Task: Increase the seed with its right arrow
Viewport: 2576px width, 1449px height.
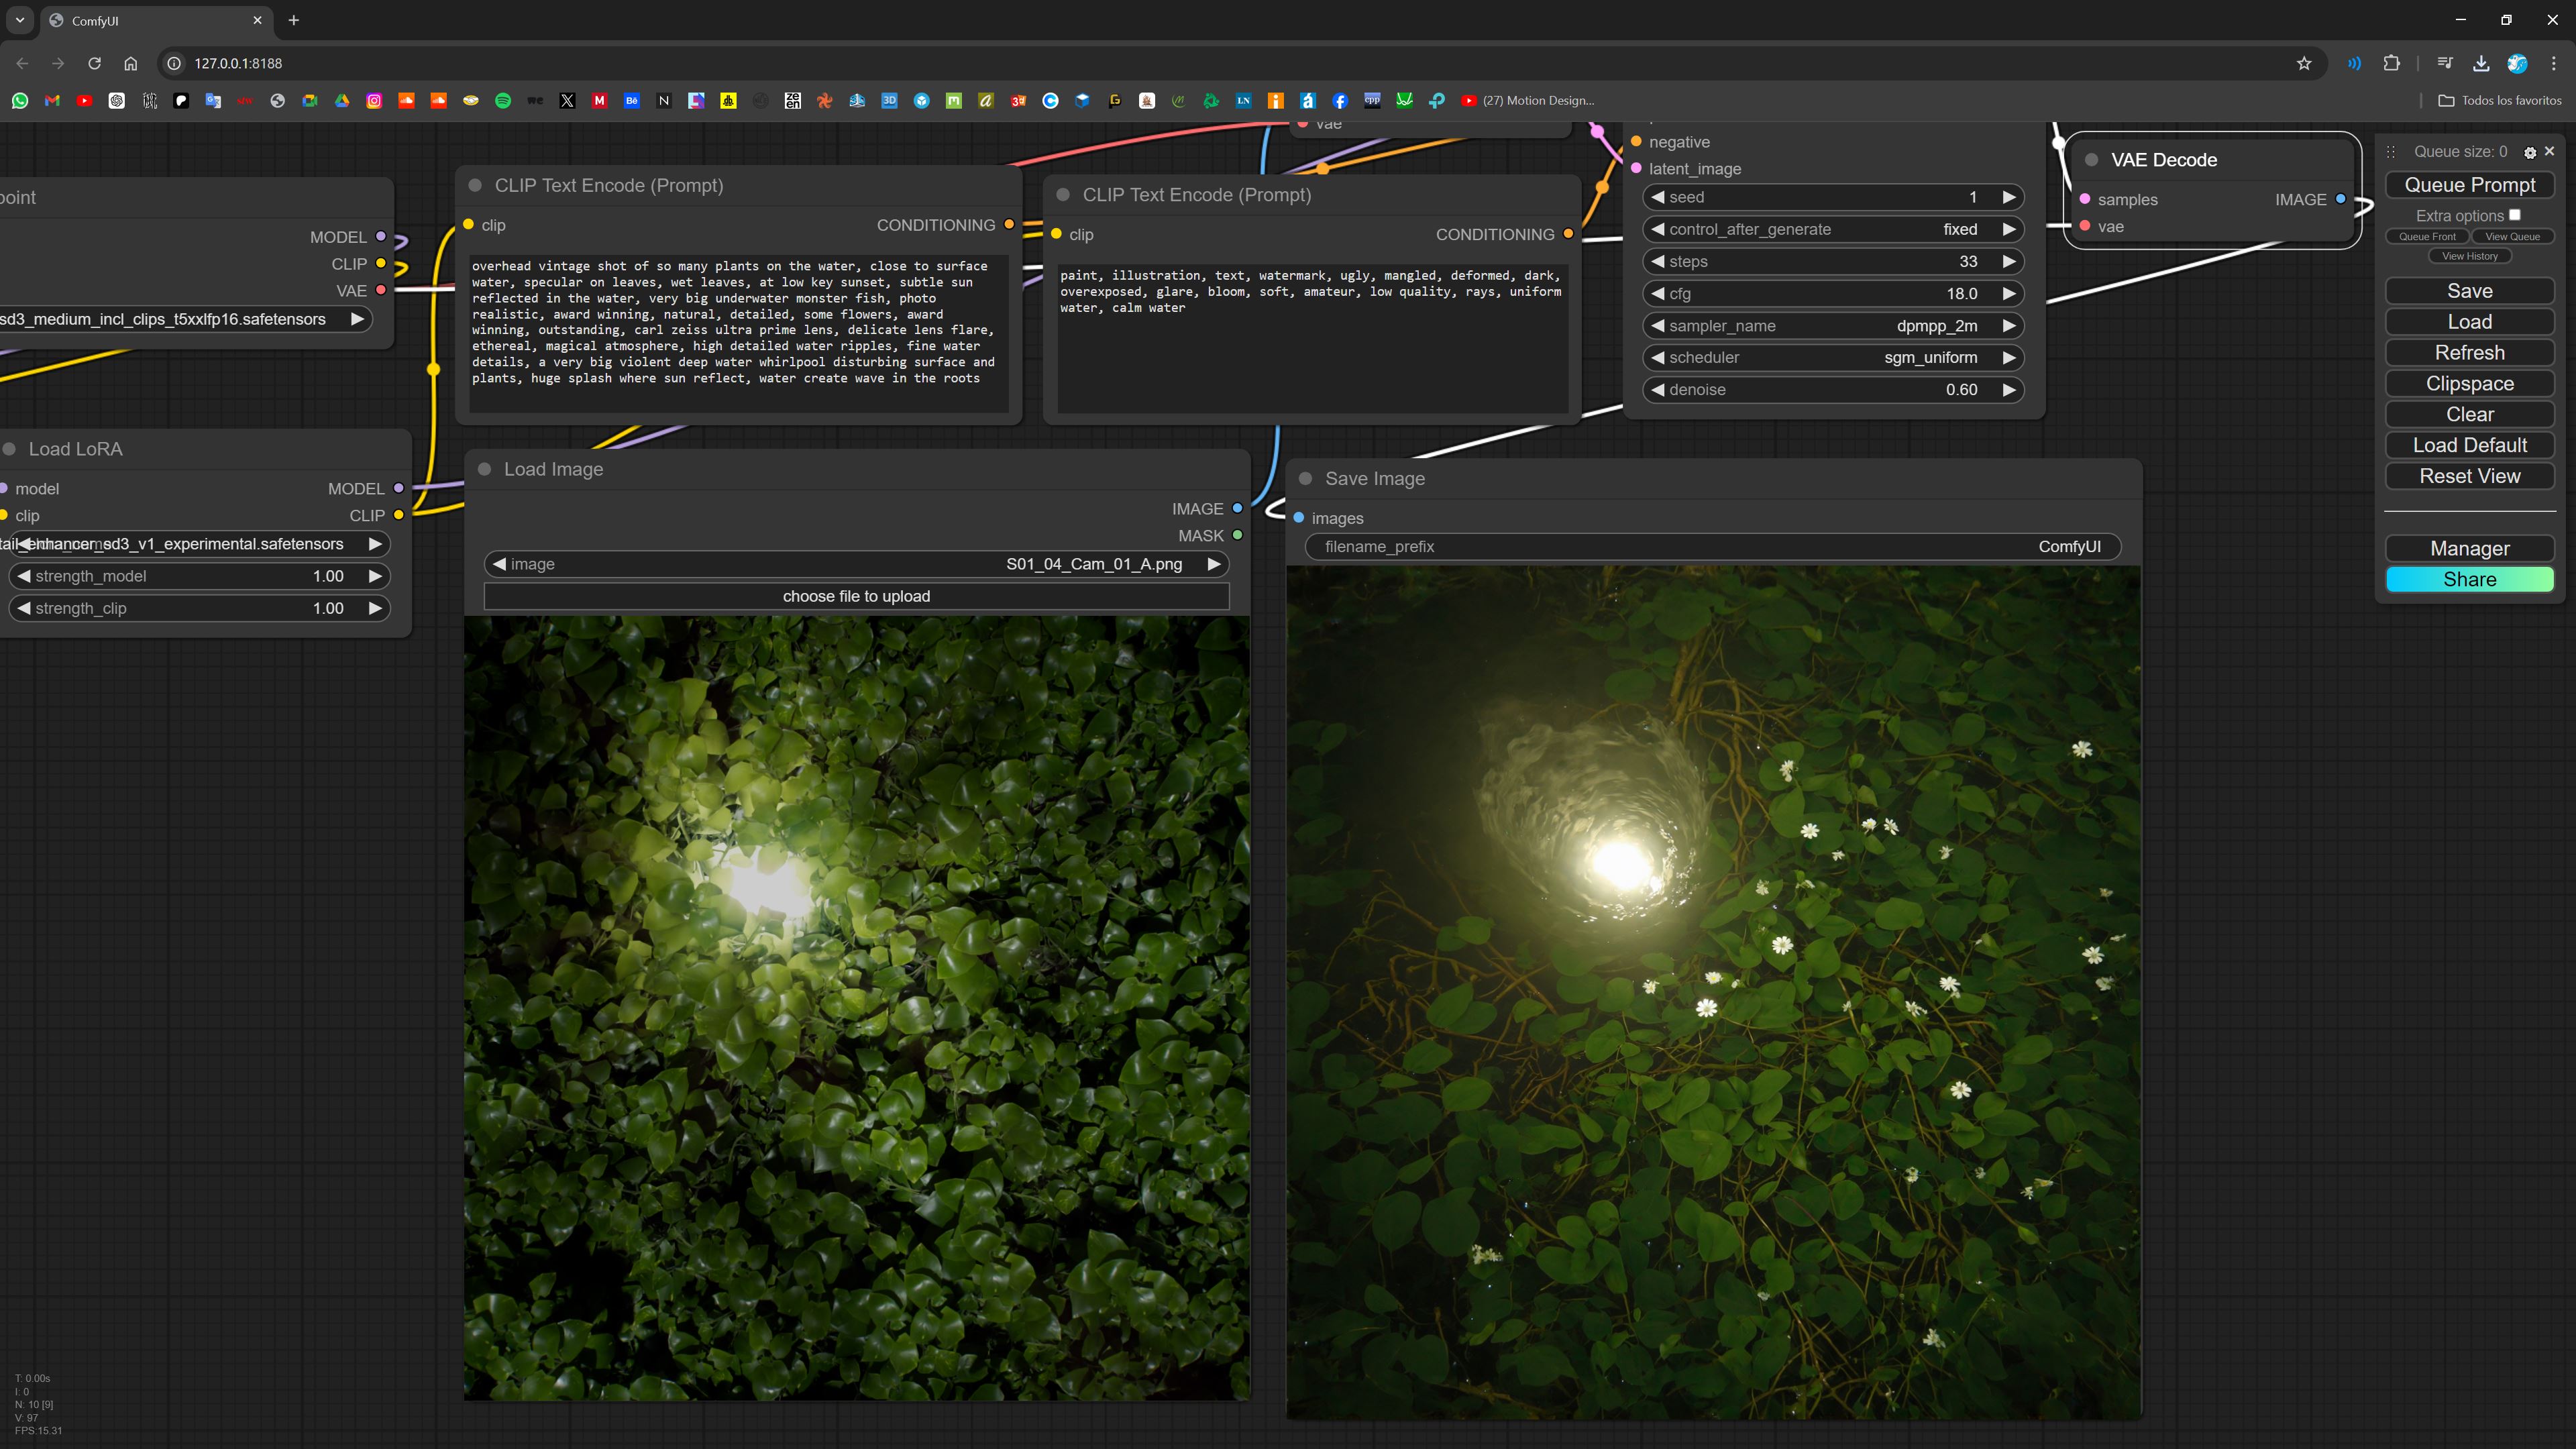Action: (2009, 197)
